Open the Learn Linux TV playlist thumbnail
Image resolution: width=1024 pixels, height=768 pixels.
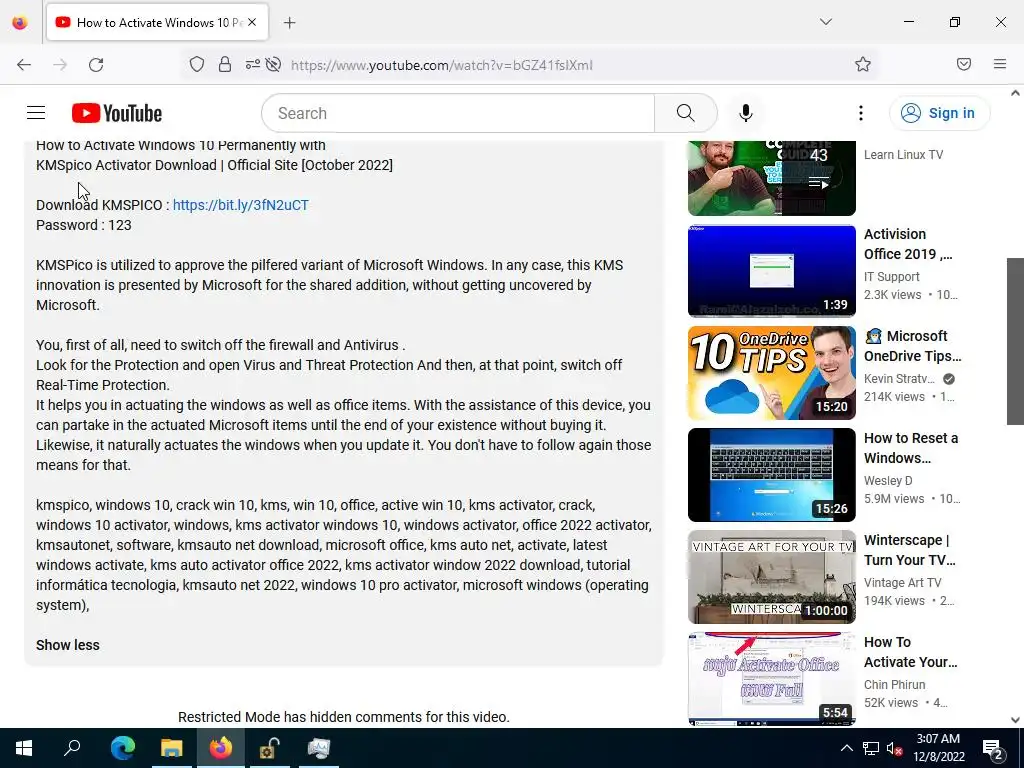[x=771, y=178]
